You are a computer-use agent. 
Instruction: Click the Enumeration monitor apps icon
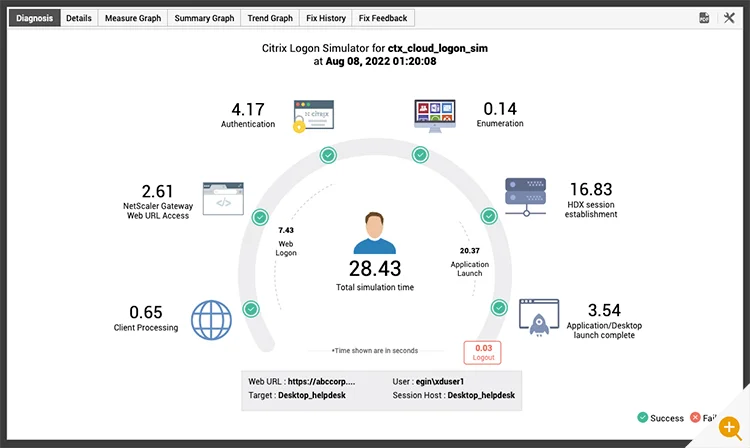click(x=435, y=116)
